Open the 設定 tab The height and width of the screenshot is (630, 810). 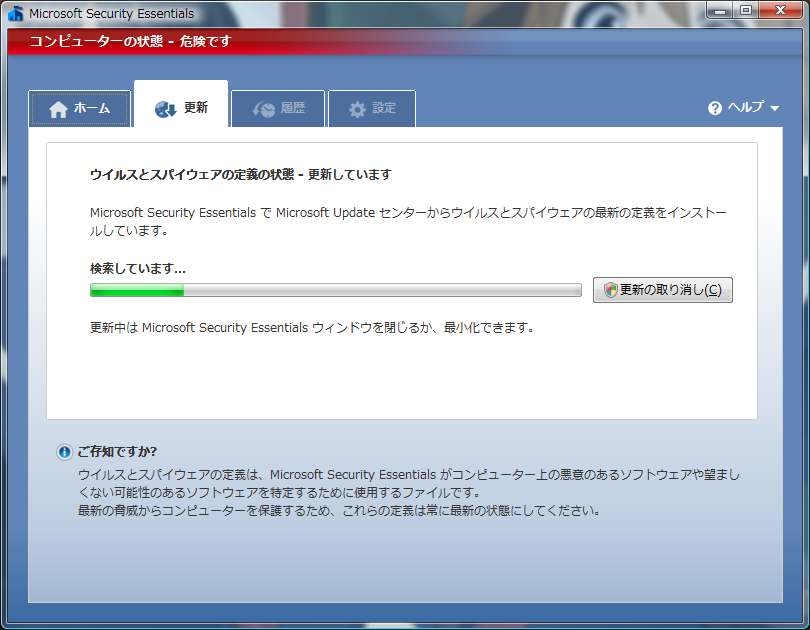tap(372, 108)
